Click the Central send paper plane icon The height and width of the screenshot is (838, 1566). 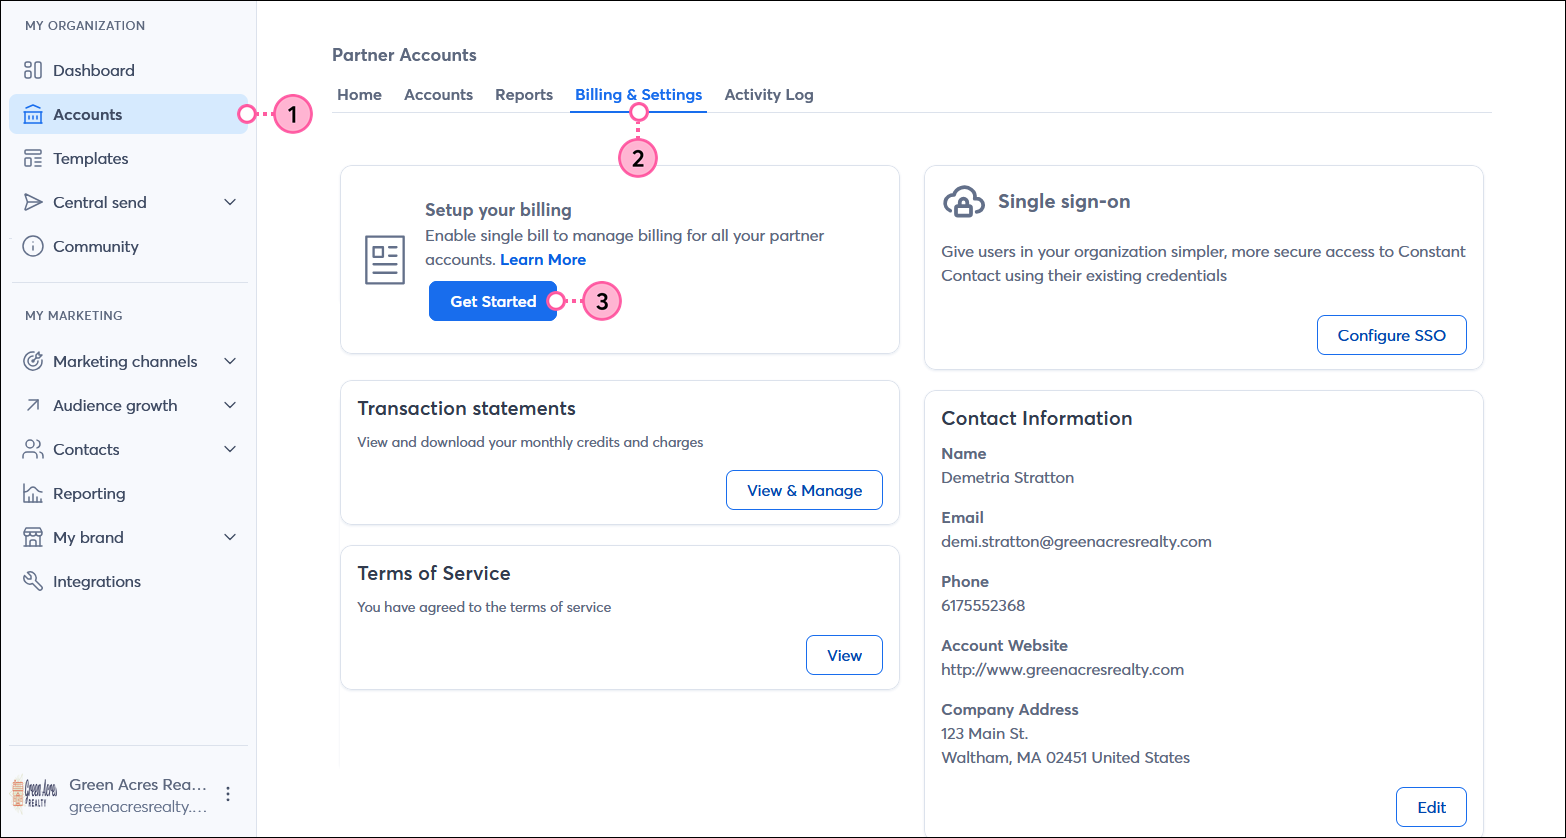[33, 202]
